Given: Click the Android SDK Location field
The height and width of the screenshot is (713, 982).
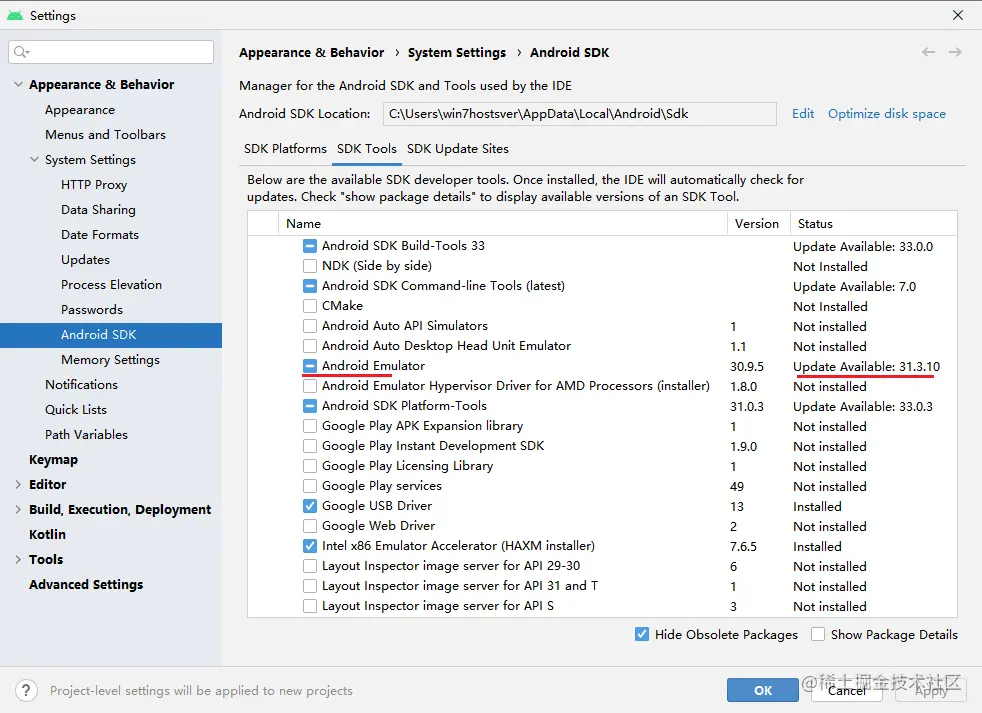Looking at the screenshot, I should coord(579,114).
